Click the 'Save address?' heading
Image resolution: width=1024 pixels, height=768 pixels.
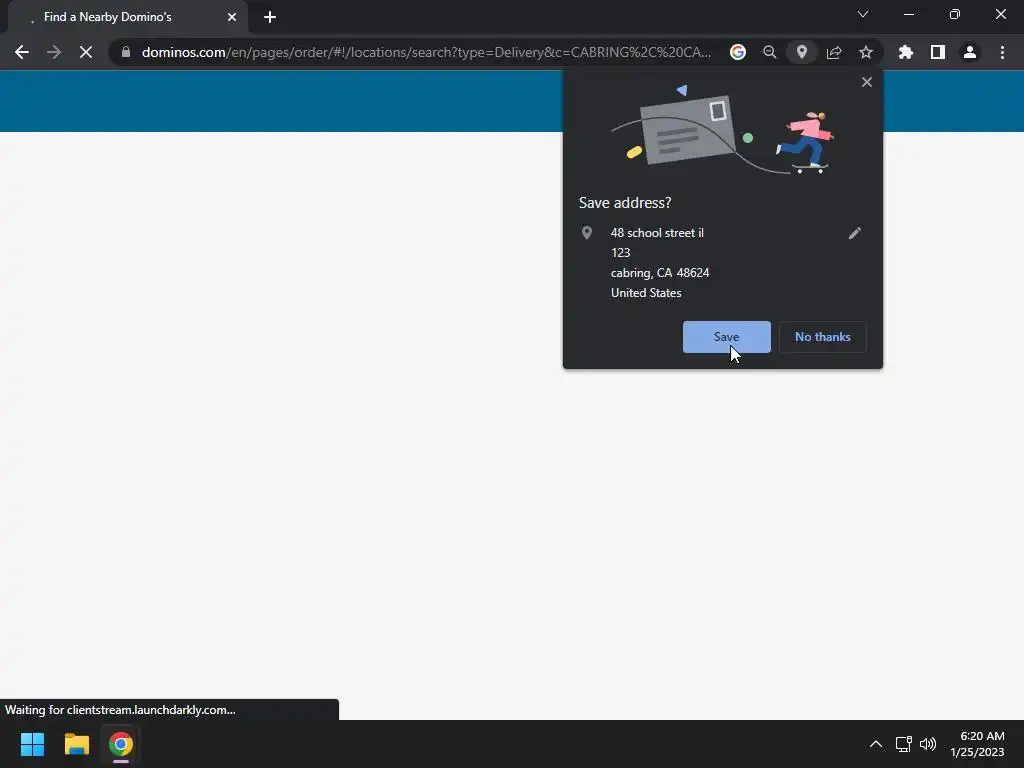coord(625,203)
